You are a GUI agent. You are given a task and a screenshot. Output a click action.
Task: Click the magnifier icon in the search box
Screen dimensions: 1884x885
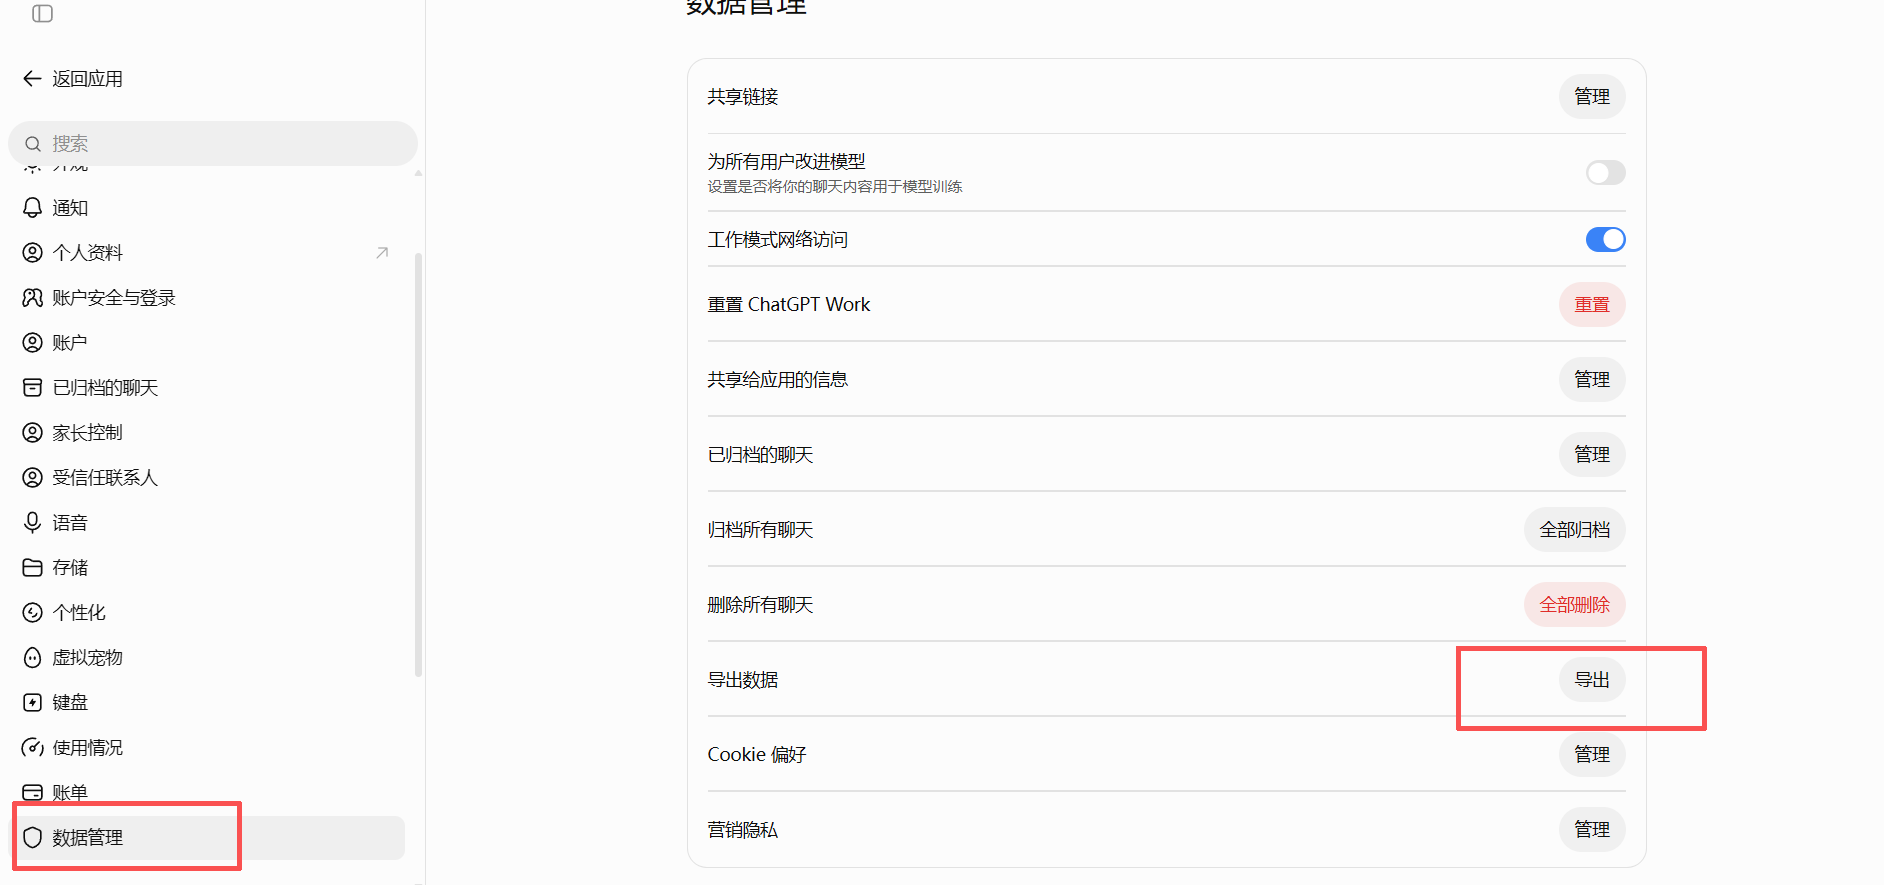[x=33, y=144]
